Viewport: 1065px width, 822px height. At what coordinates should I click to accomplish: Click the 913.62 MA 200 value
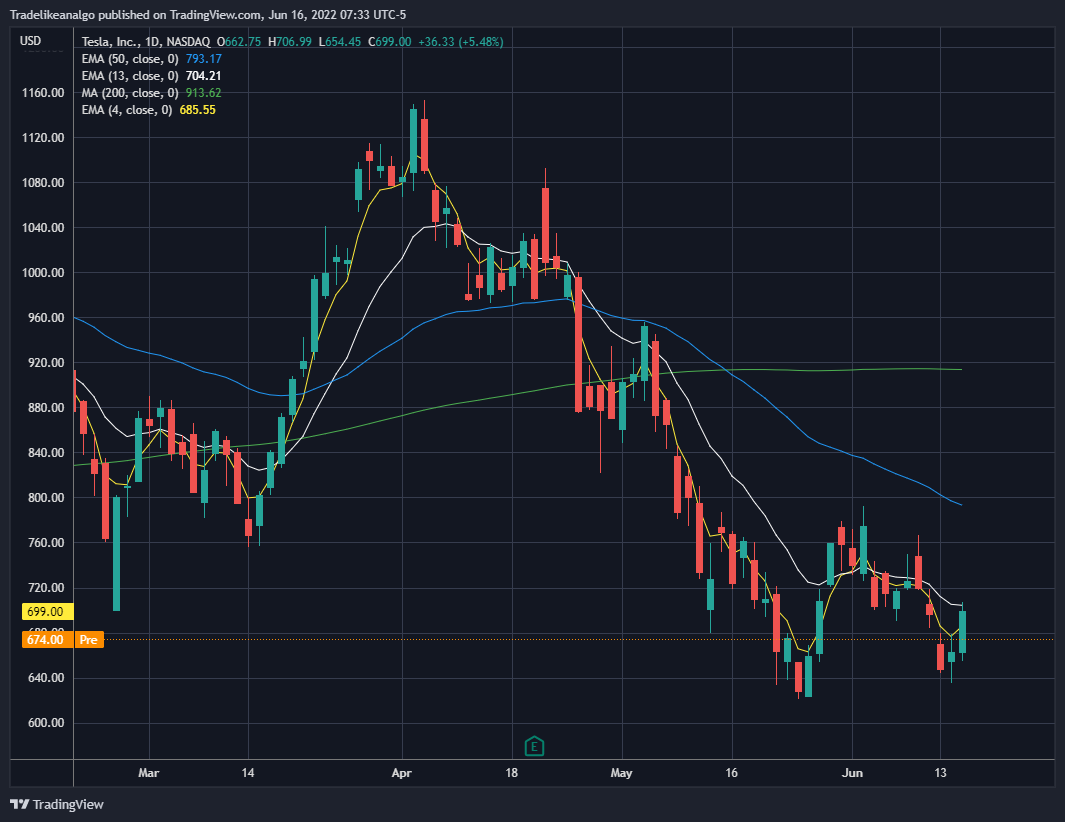[204, 93]
